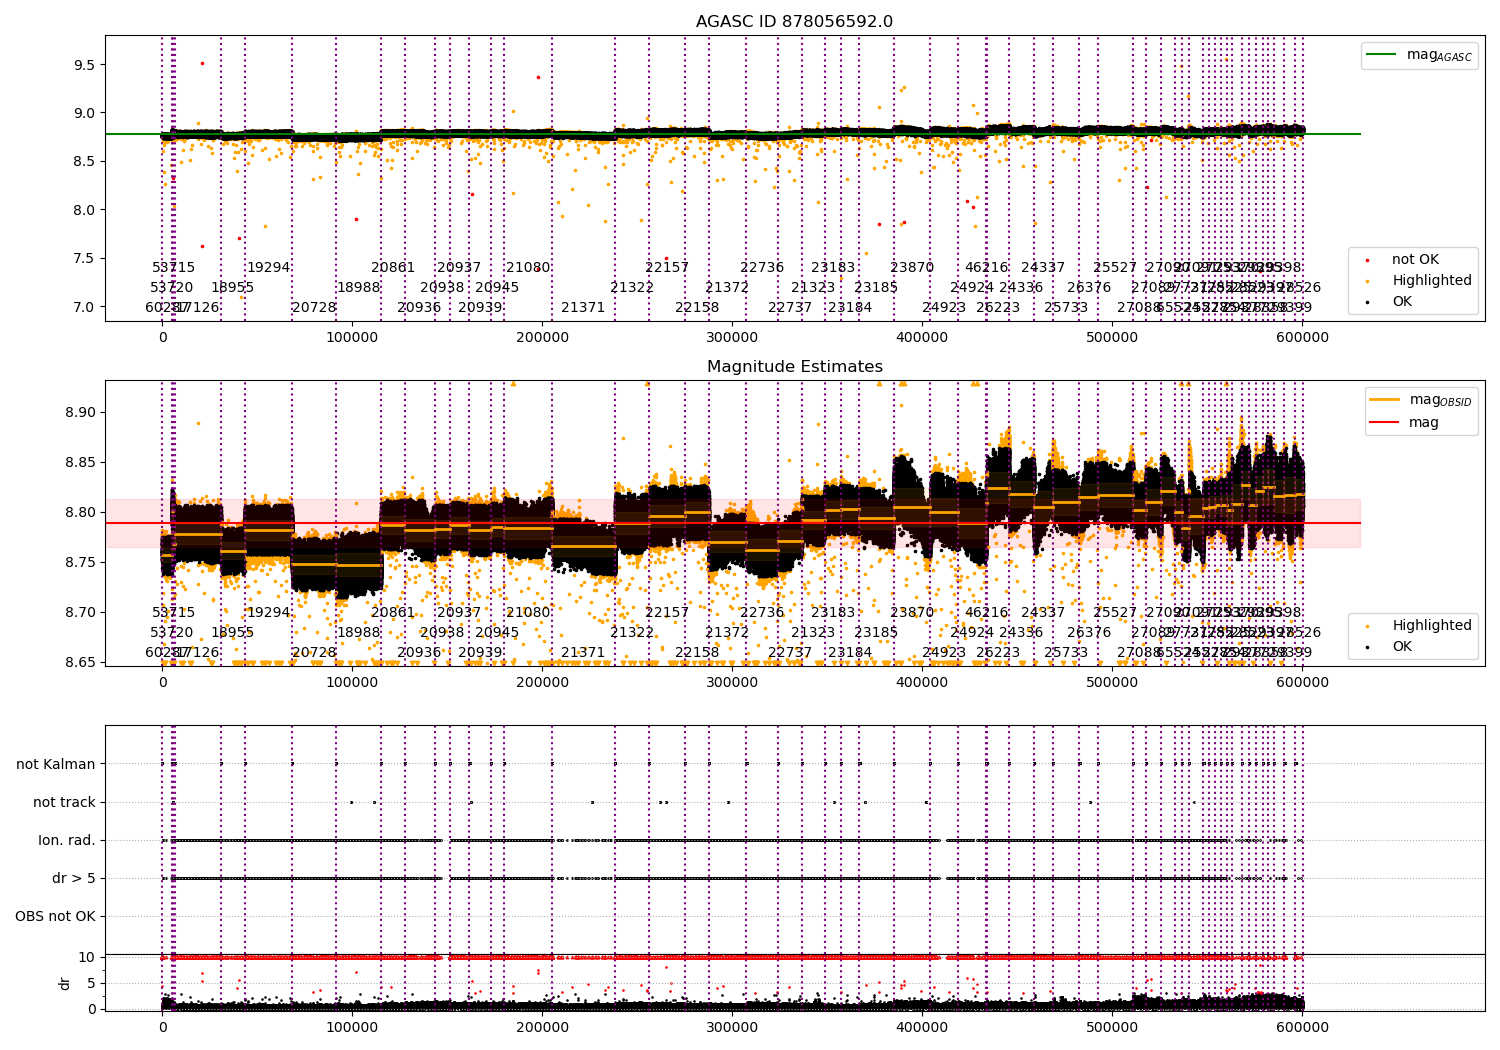
Task: Click the 7.5 tick on top plot
Action: (x=84, y=259)
